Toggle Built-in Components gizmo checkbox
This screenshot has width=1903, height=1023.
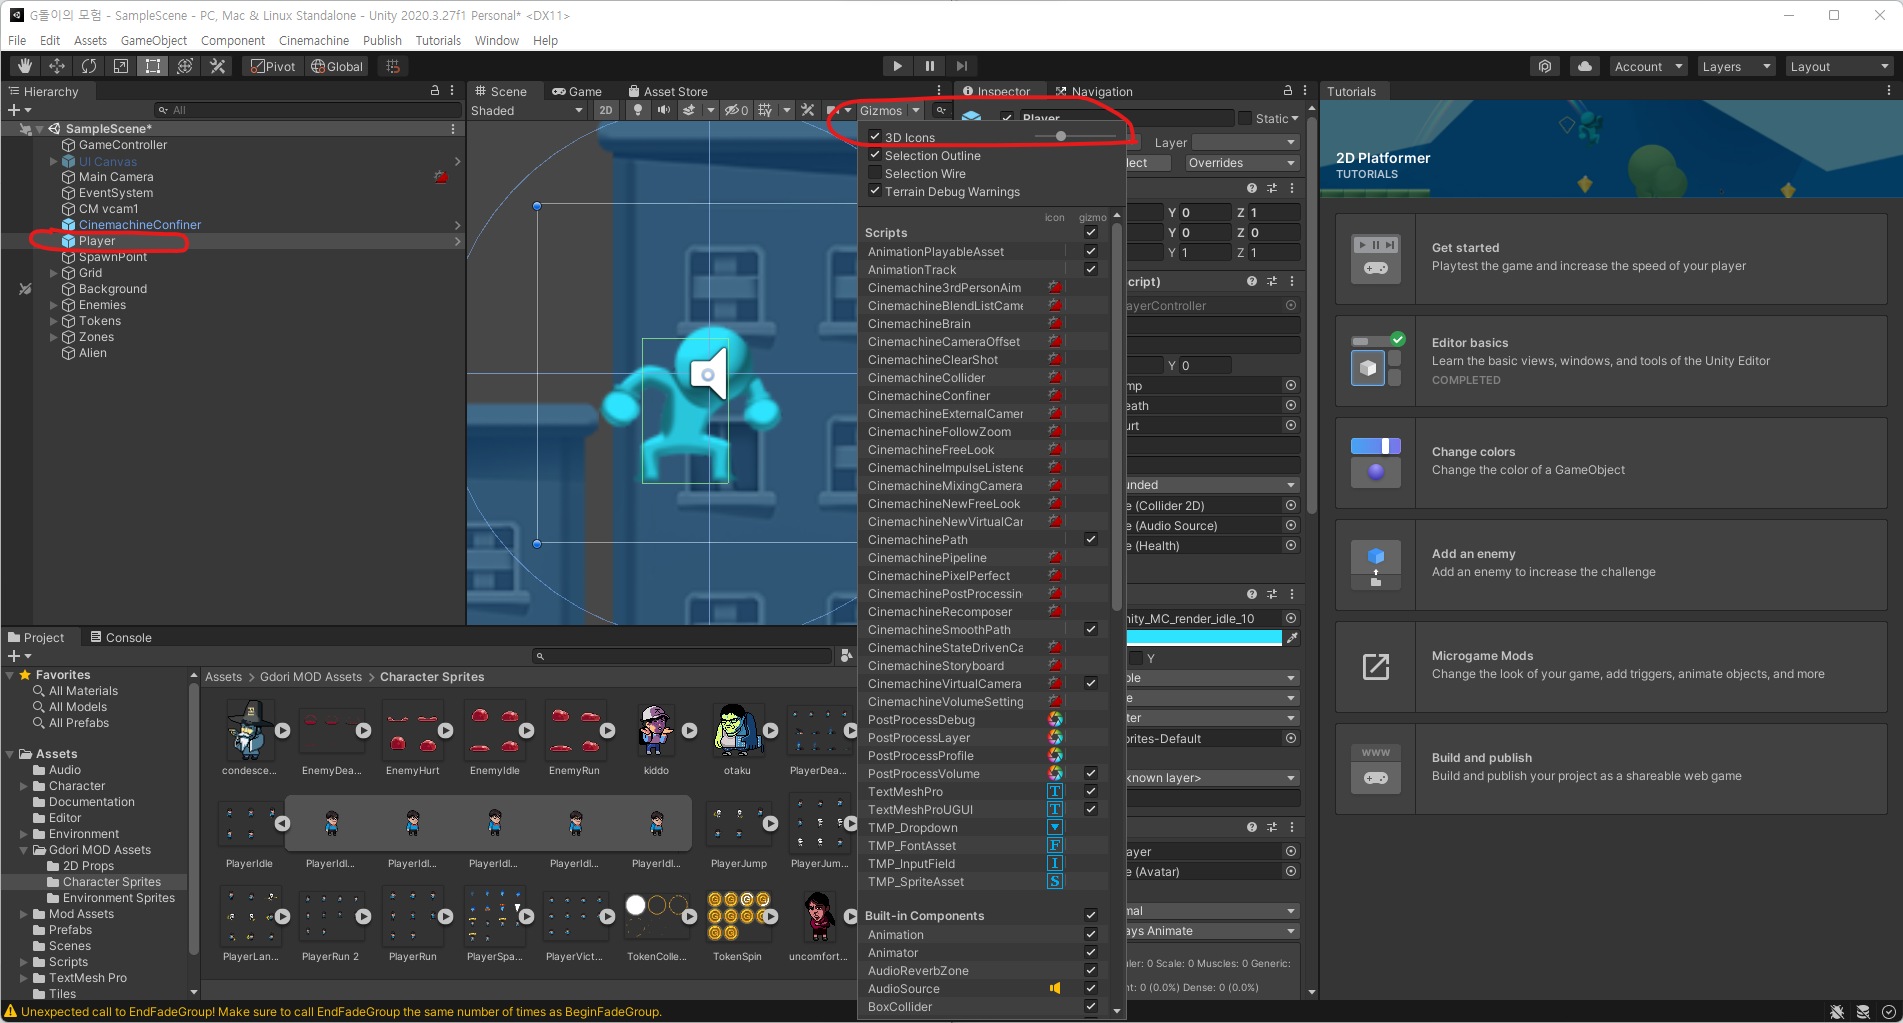point(1091,915)
